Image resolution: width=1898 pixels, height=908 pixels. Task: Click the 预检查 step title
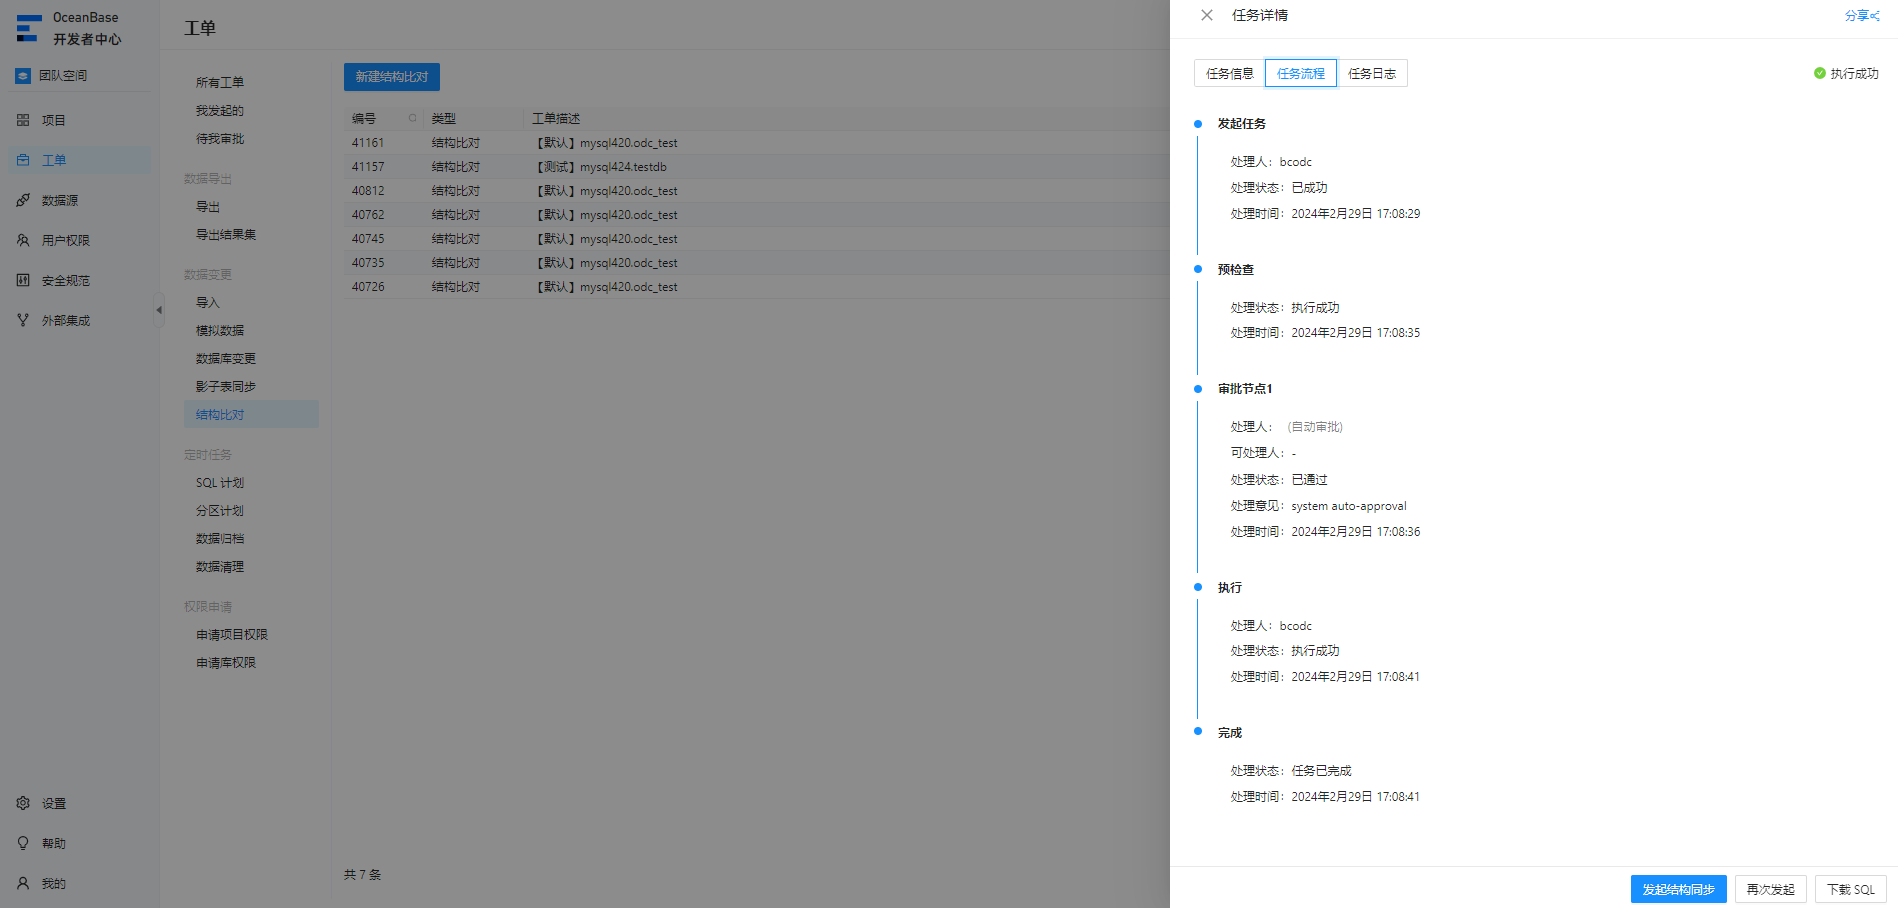(x=1235, y=270)
